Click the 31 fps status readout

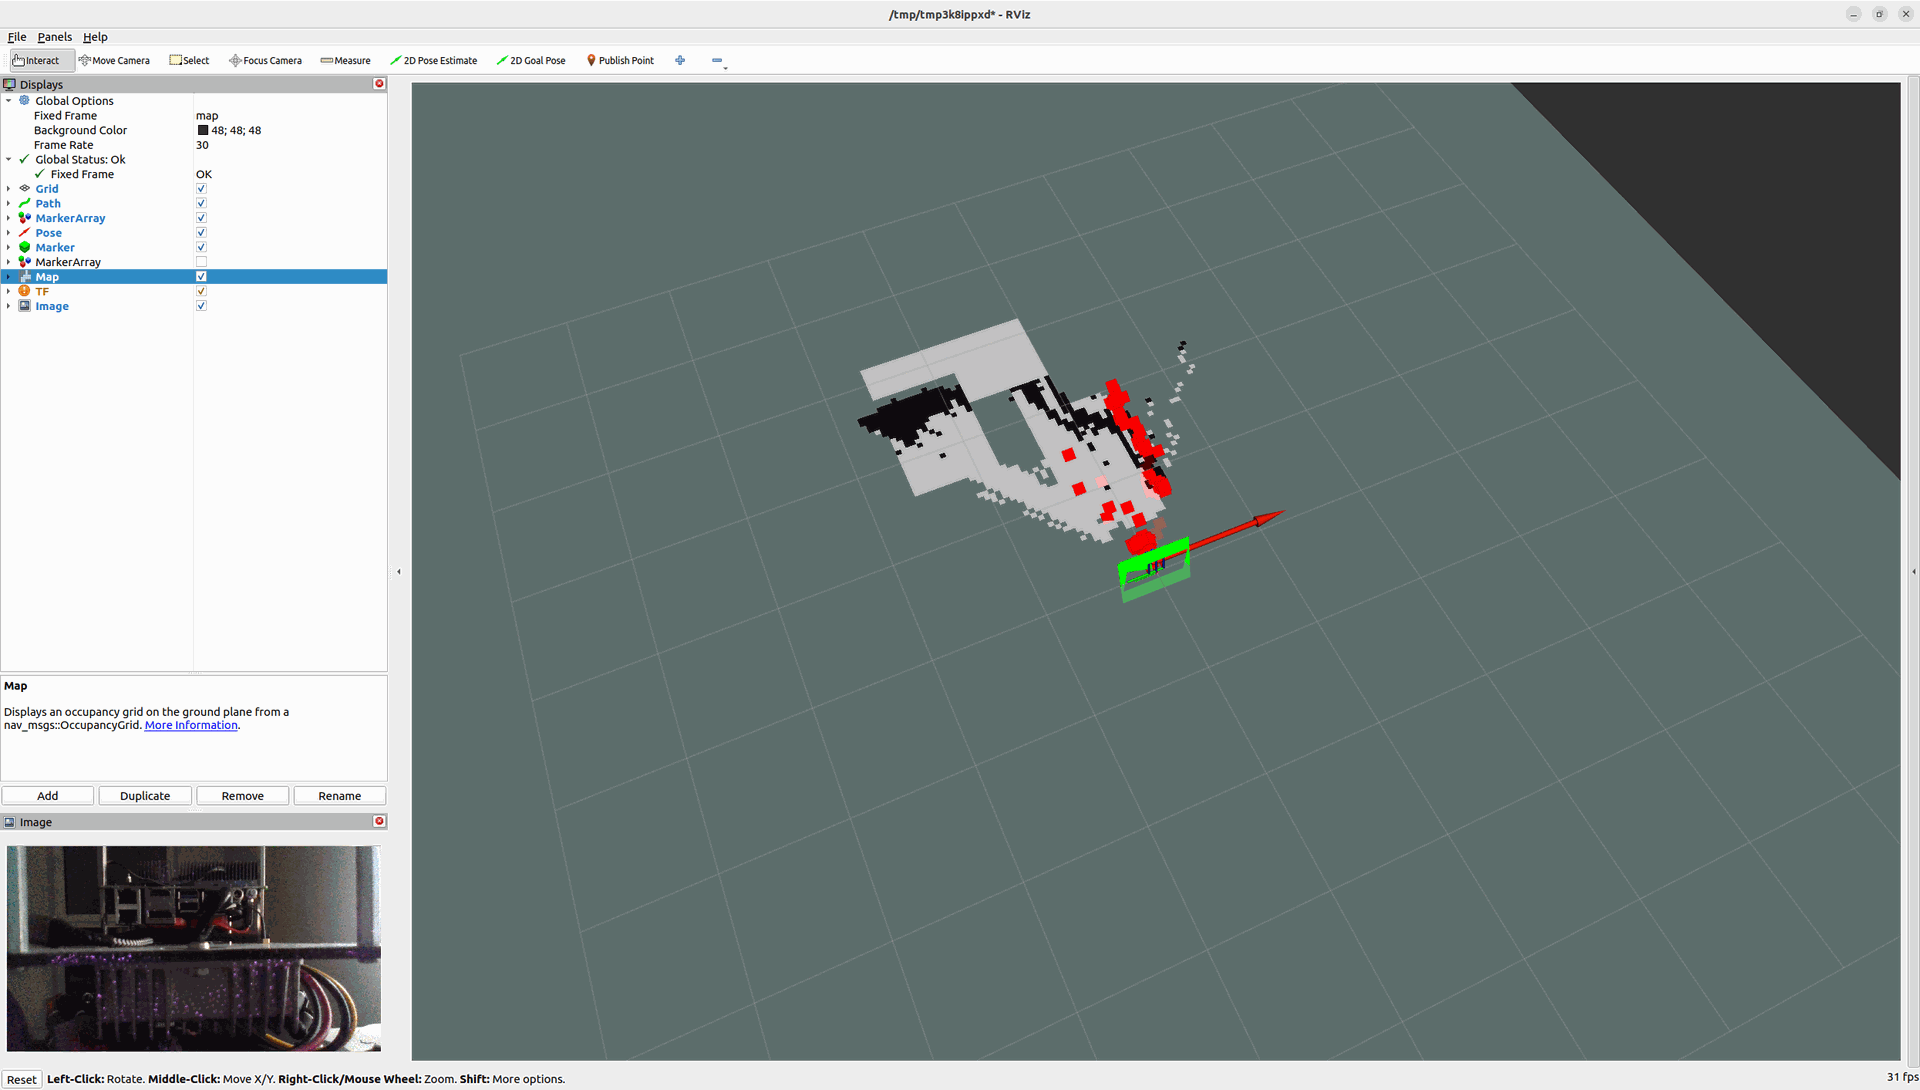pyautogui.click(x=1902, y=1077)
